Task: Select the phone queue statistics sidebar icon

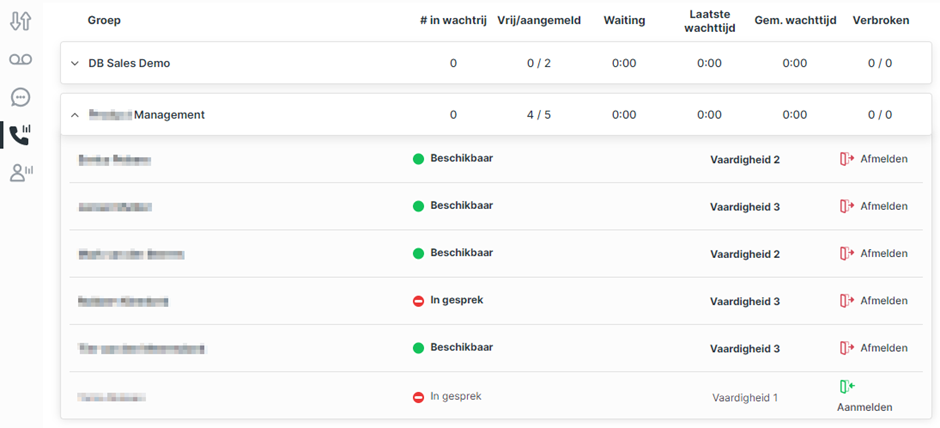Action: (x=20, y=135)
